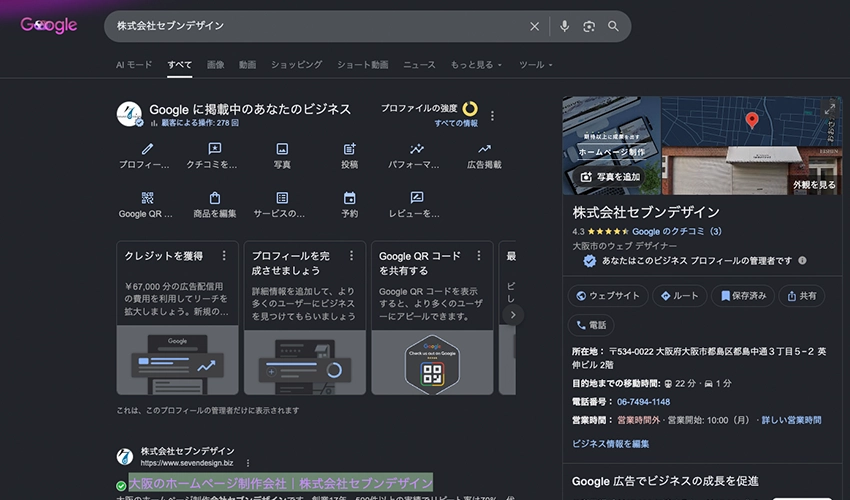Image resolution: width=850 pixels, height=500 pixels.
Task: Click phone number 06-7494-1148
Action: (643, 402)
